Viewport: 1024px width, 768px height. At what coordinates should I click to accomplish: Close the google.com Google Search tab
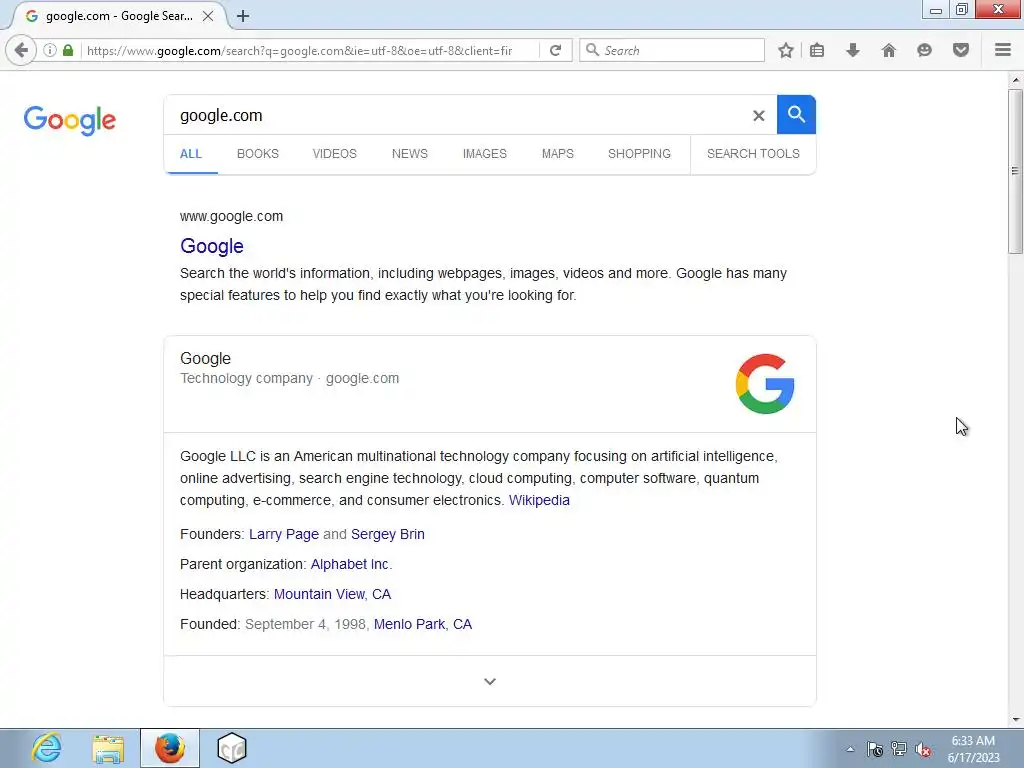208,16
